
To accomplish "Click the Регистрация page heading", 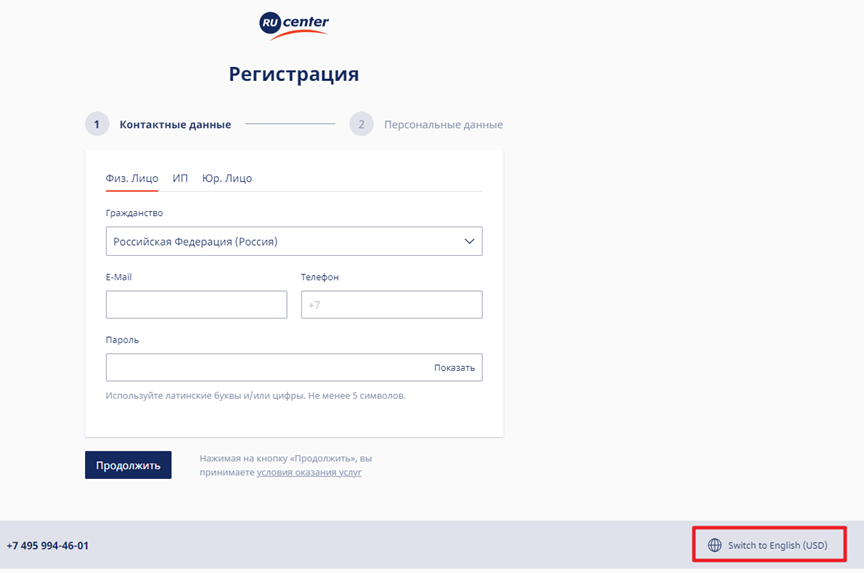I will pyautogui.click(x=294, y=74).
